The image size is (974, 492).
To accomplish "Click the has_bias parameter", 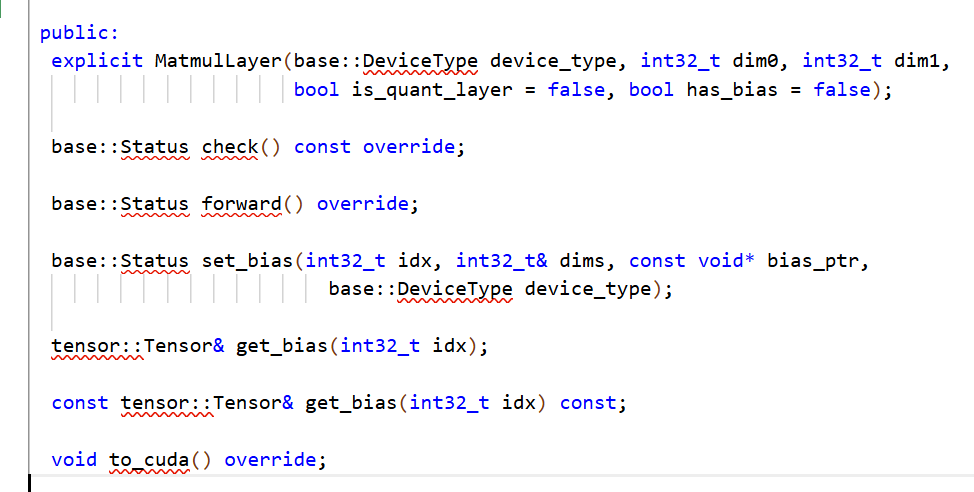I will click(x=732, y=89).
